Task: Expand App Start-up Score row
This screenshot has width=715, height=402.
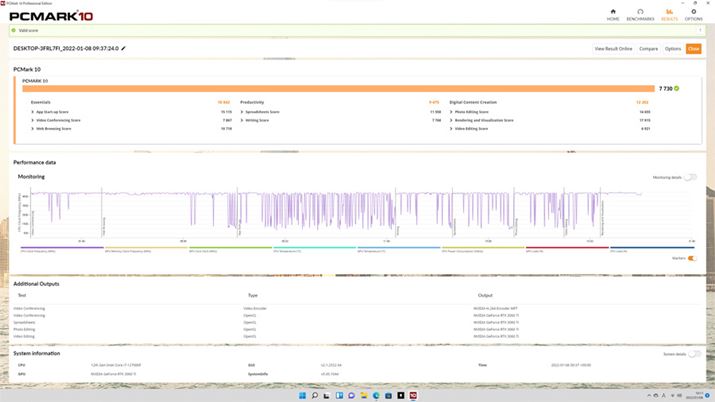Action: pos(32,111)
